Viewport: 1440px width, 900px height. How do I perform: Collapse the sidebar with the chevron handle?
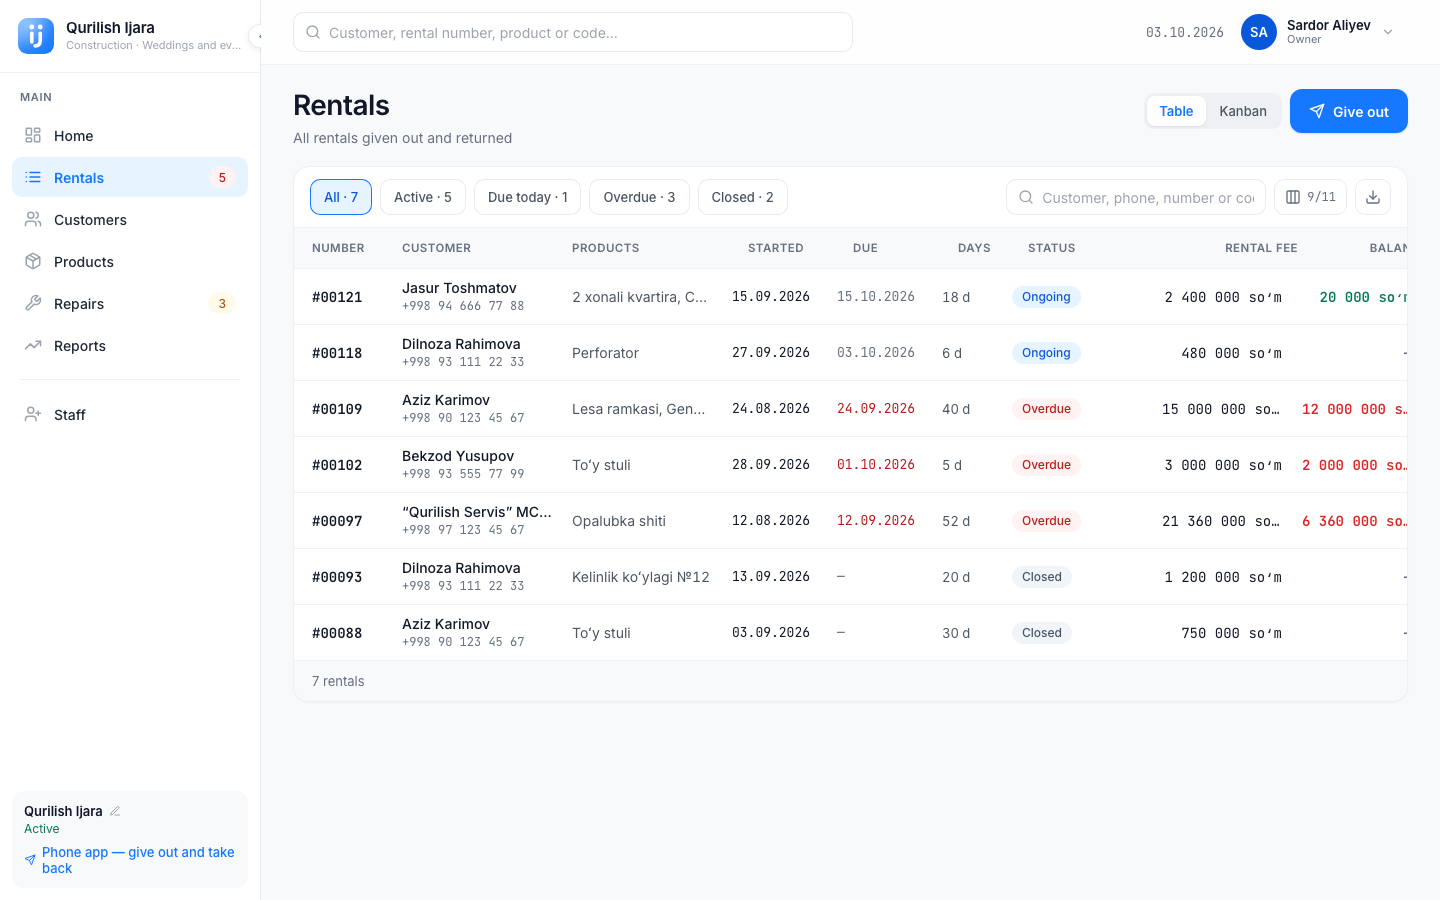pyautogui.click(x=257, y=36)
